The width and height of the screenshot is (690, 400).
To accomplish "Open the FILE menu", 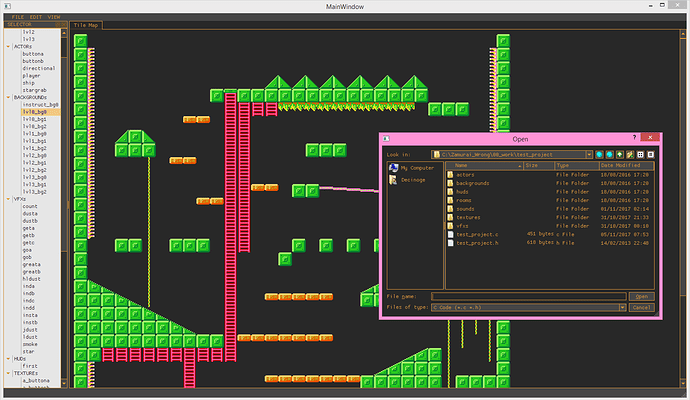I will tap(18, 17).
